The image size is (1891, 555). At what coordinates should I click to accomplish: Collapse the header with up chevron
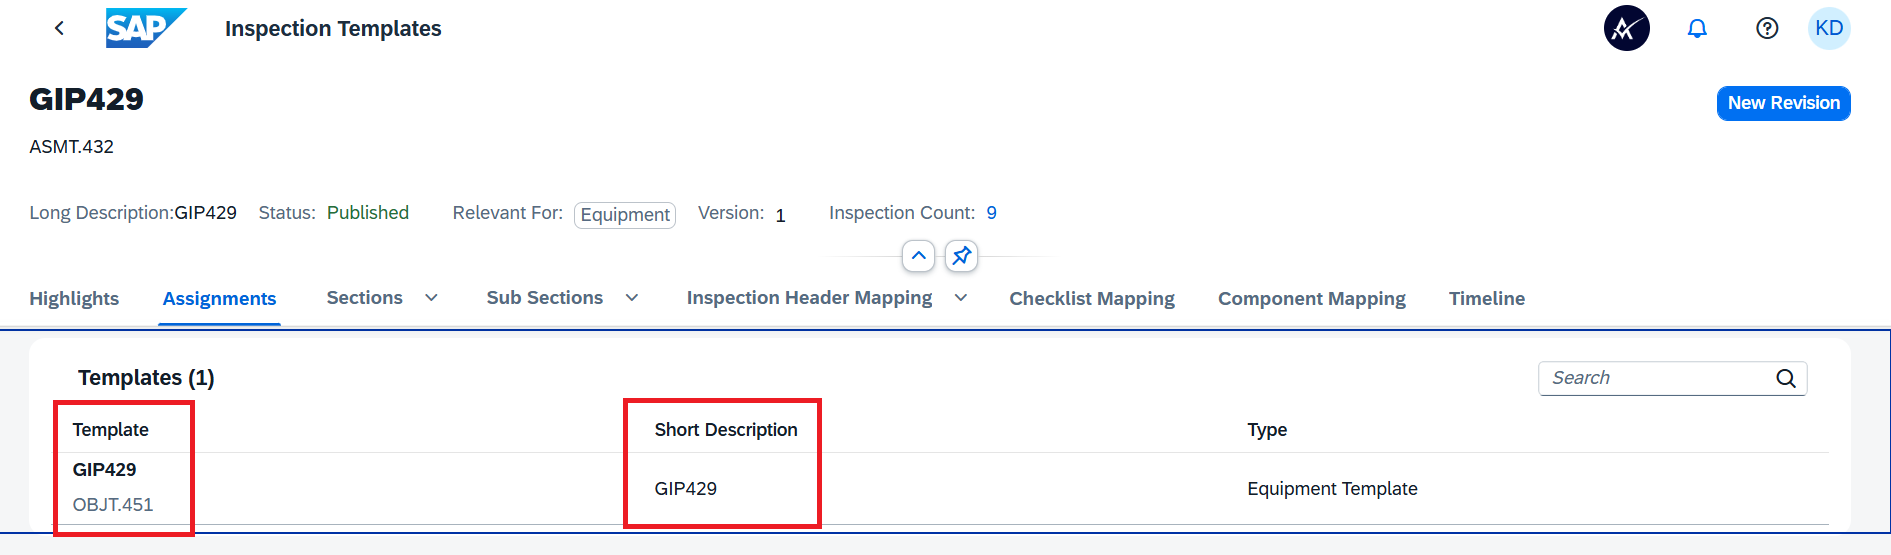[x=919, y=256]
